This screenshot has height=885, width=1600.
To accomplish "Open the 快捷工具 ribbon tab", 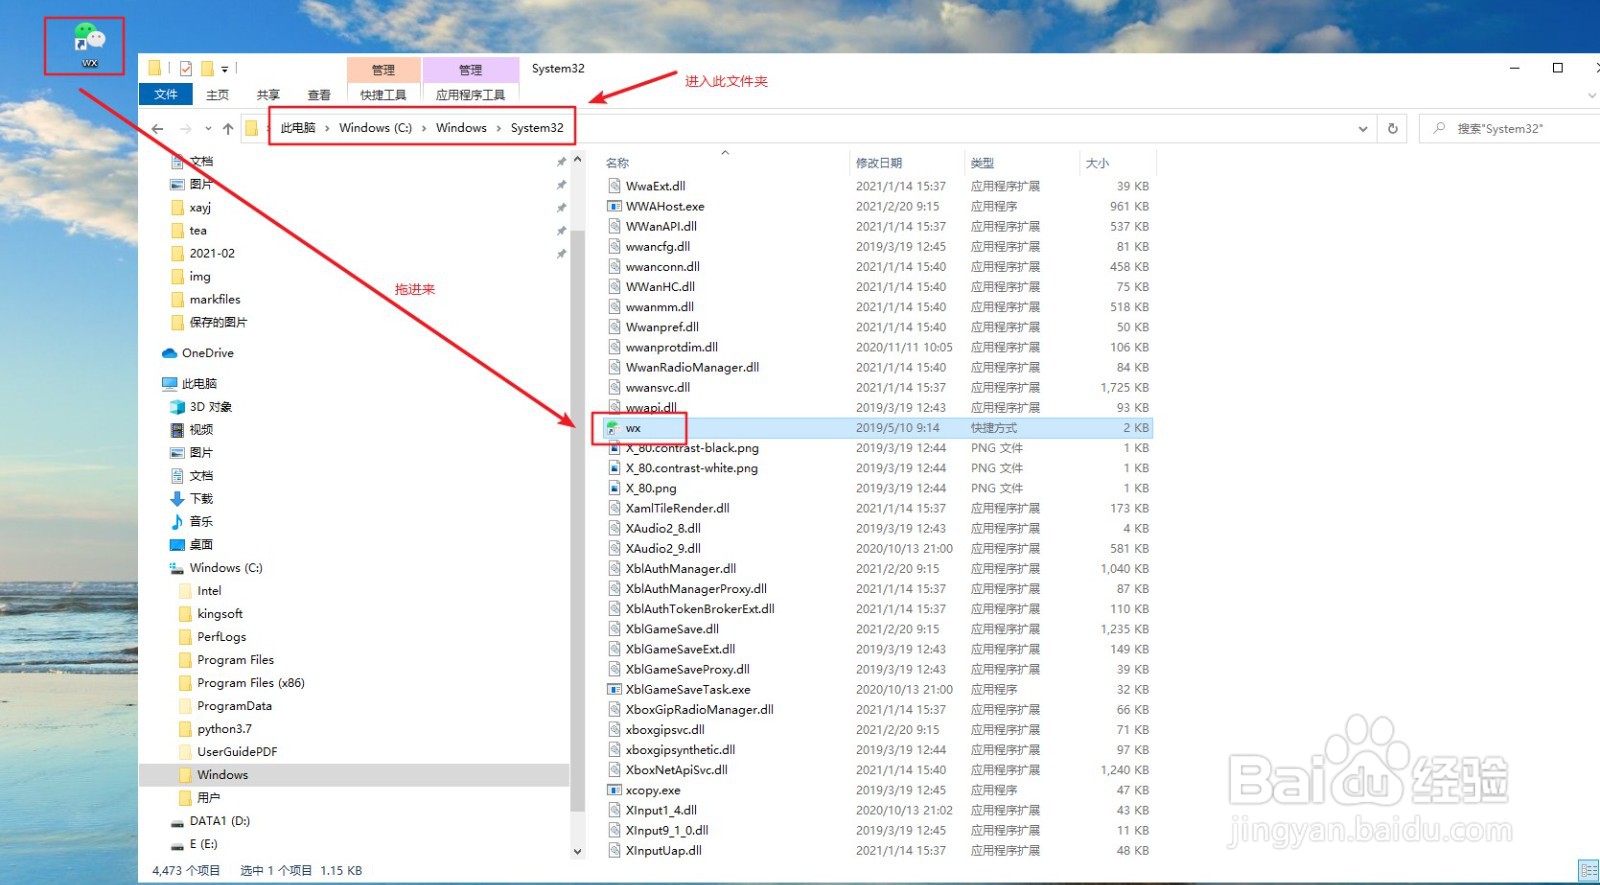I will pyautogui.click(x=383, y=95).
